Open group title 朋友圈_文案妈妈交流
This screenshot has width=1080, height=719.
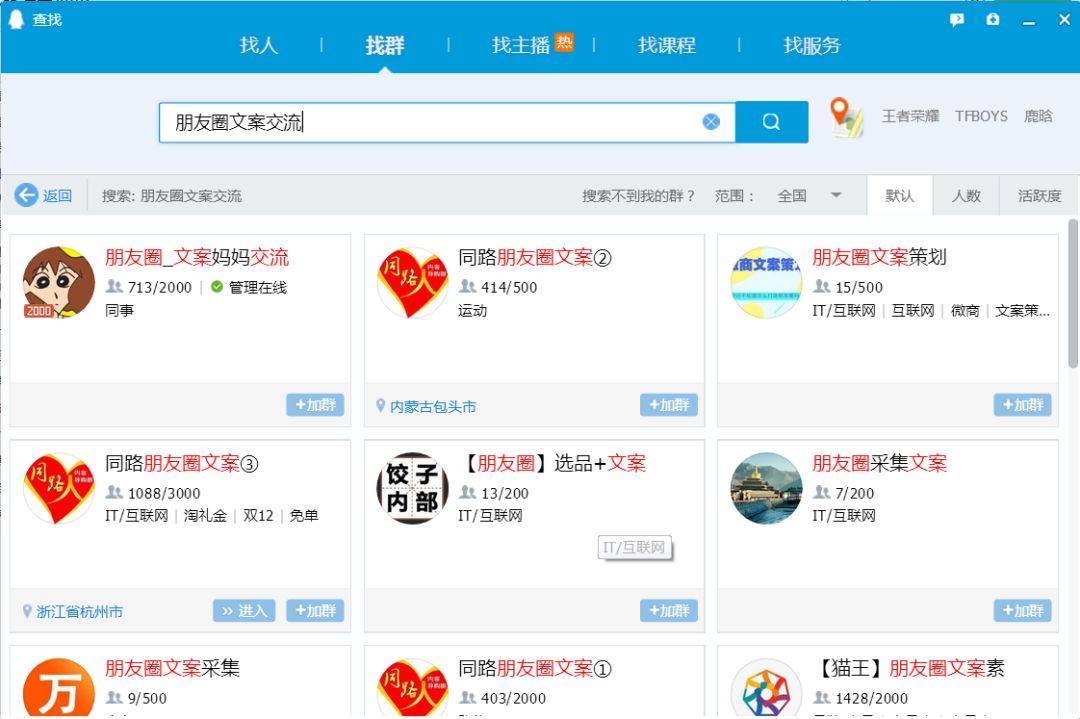tap(197, 258)
